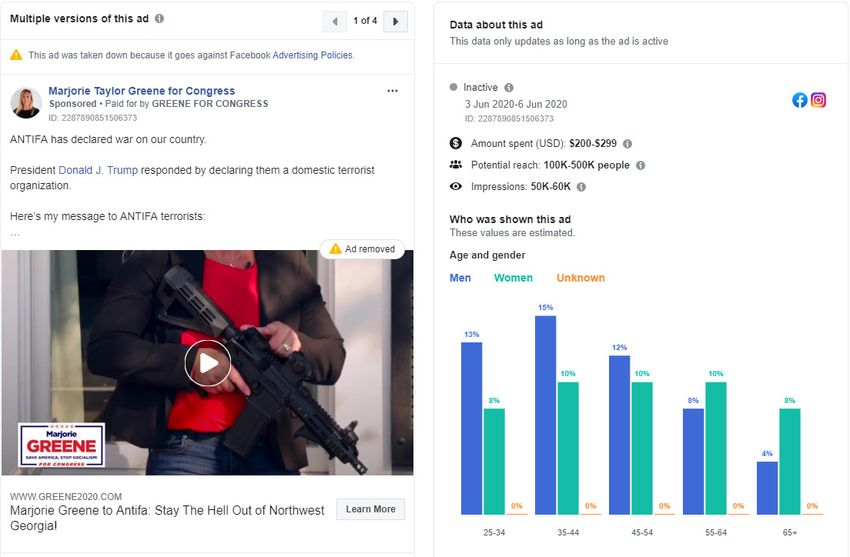850x557 pixels.
Task: Toggle Unknown legend in age chart
Action: pos(580,278)
